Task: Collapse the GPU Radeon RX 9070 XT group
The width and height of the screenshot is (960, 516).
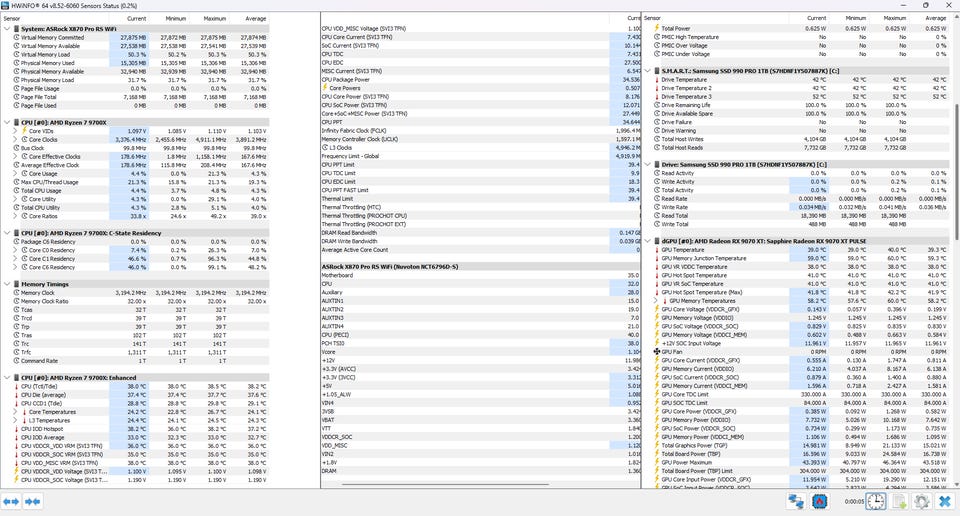Action: tap(648, 241)
